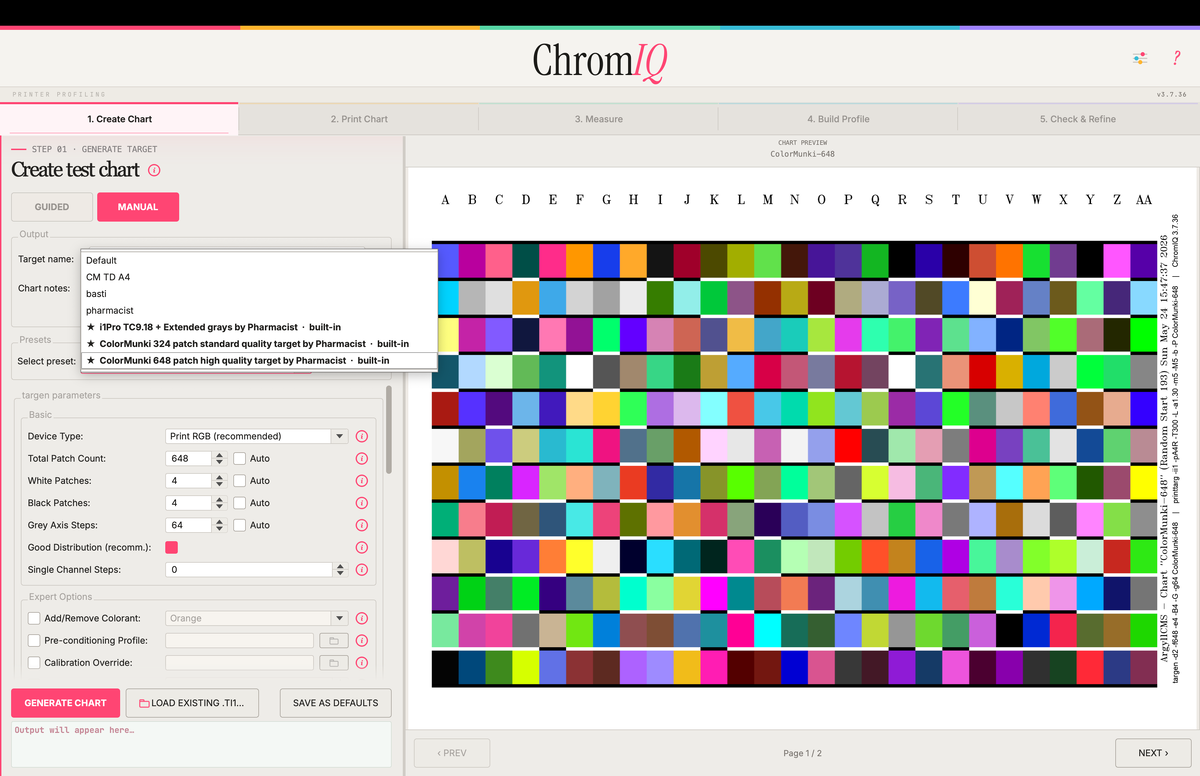Click the PREV page button
The image size is (1200, 776).
click(x=452, y=753)
